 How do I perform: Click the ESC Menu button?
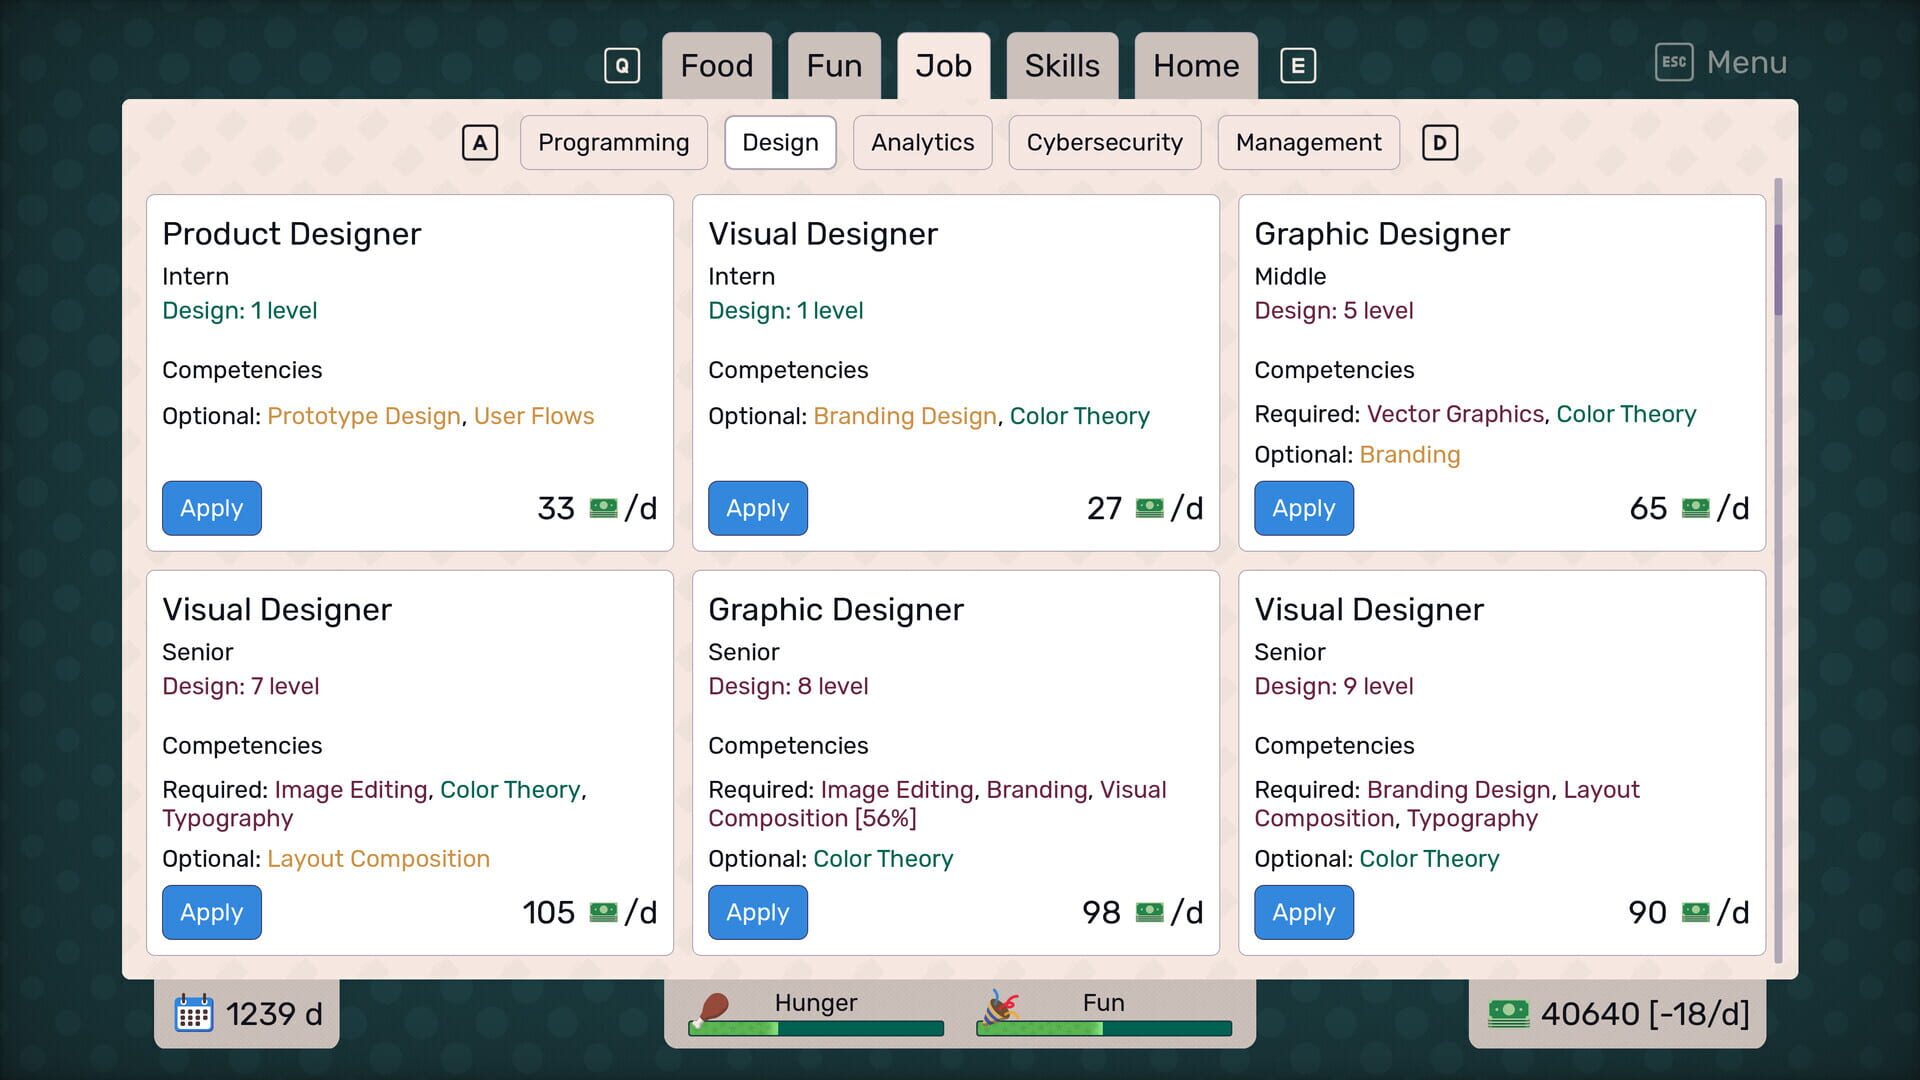(x=1721, y=62)
